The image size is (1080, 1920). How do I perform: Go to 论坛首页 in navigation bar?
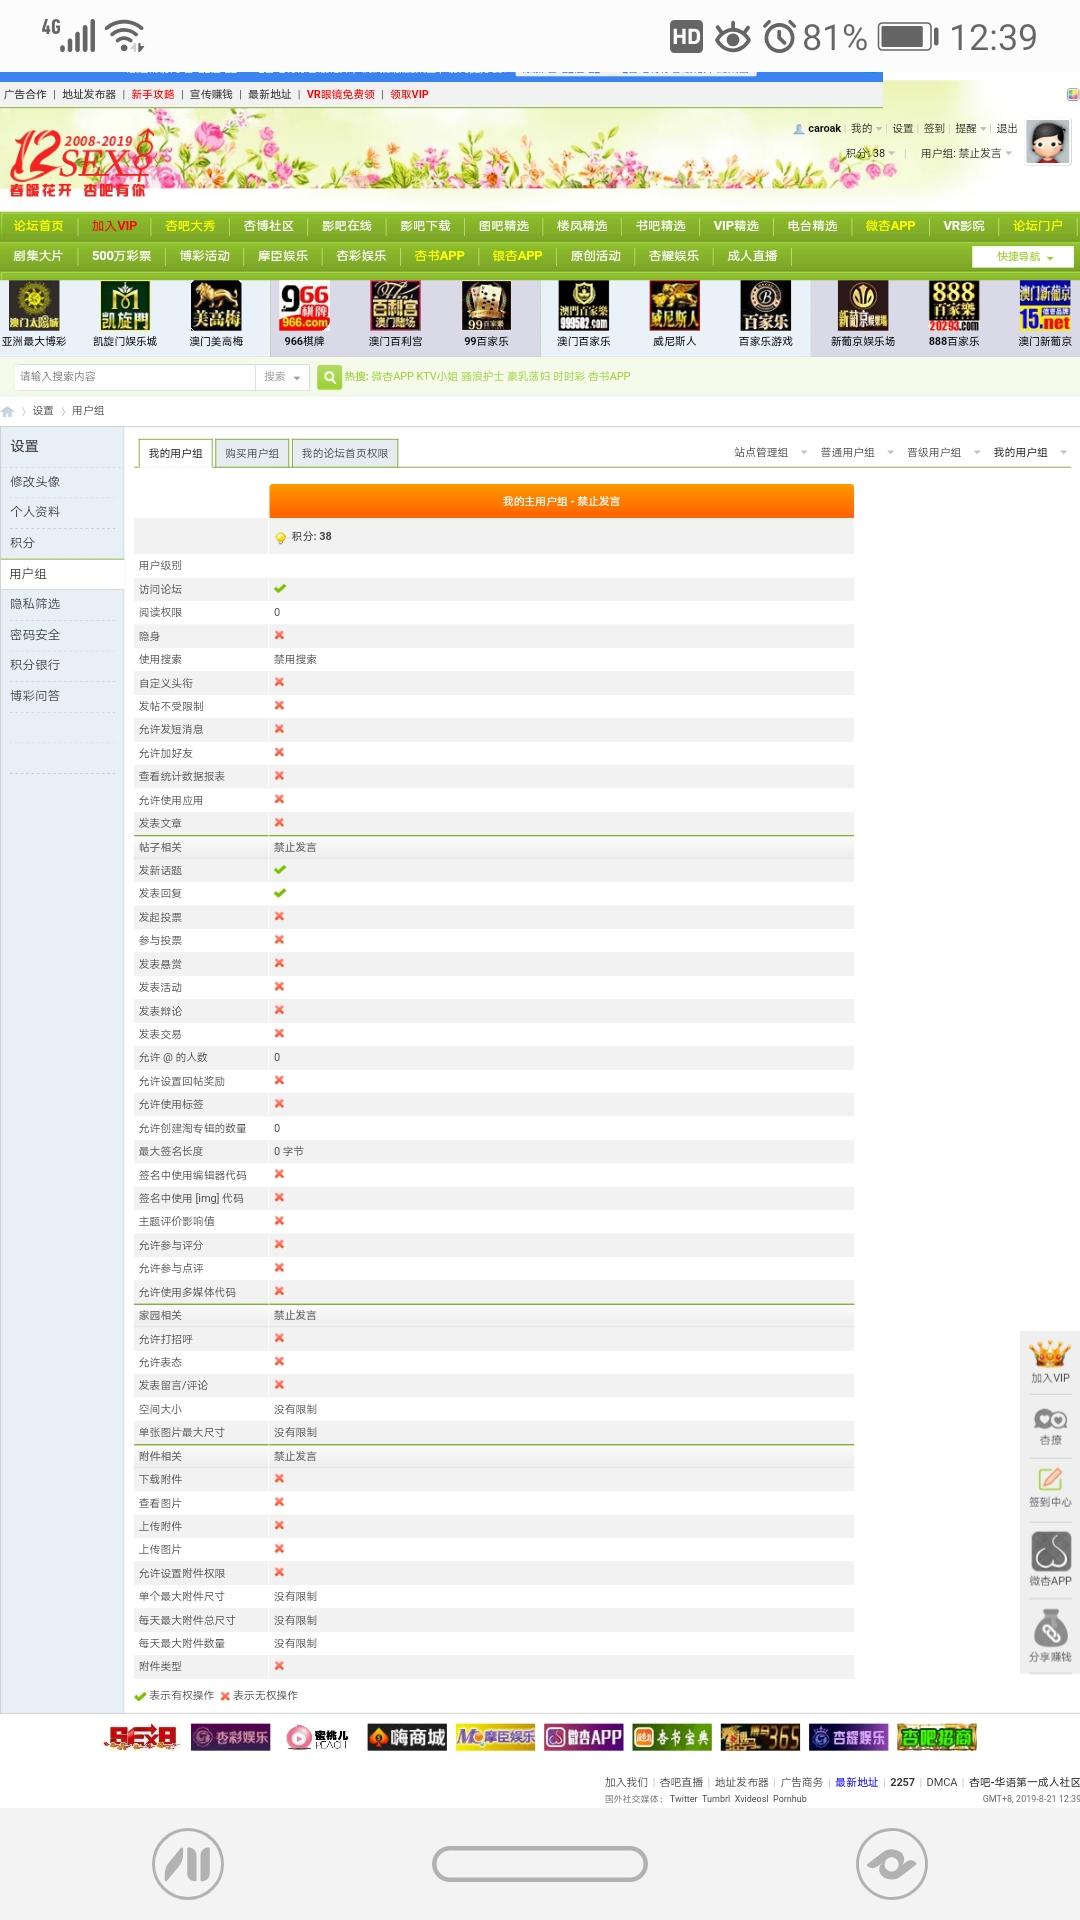pos(39,226)
